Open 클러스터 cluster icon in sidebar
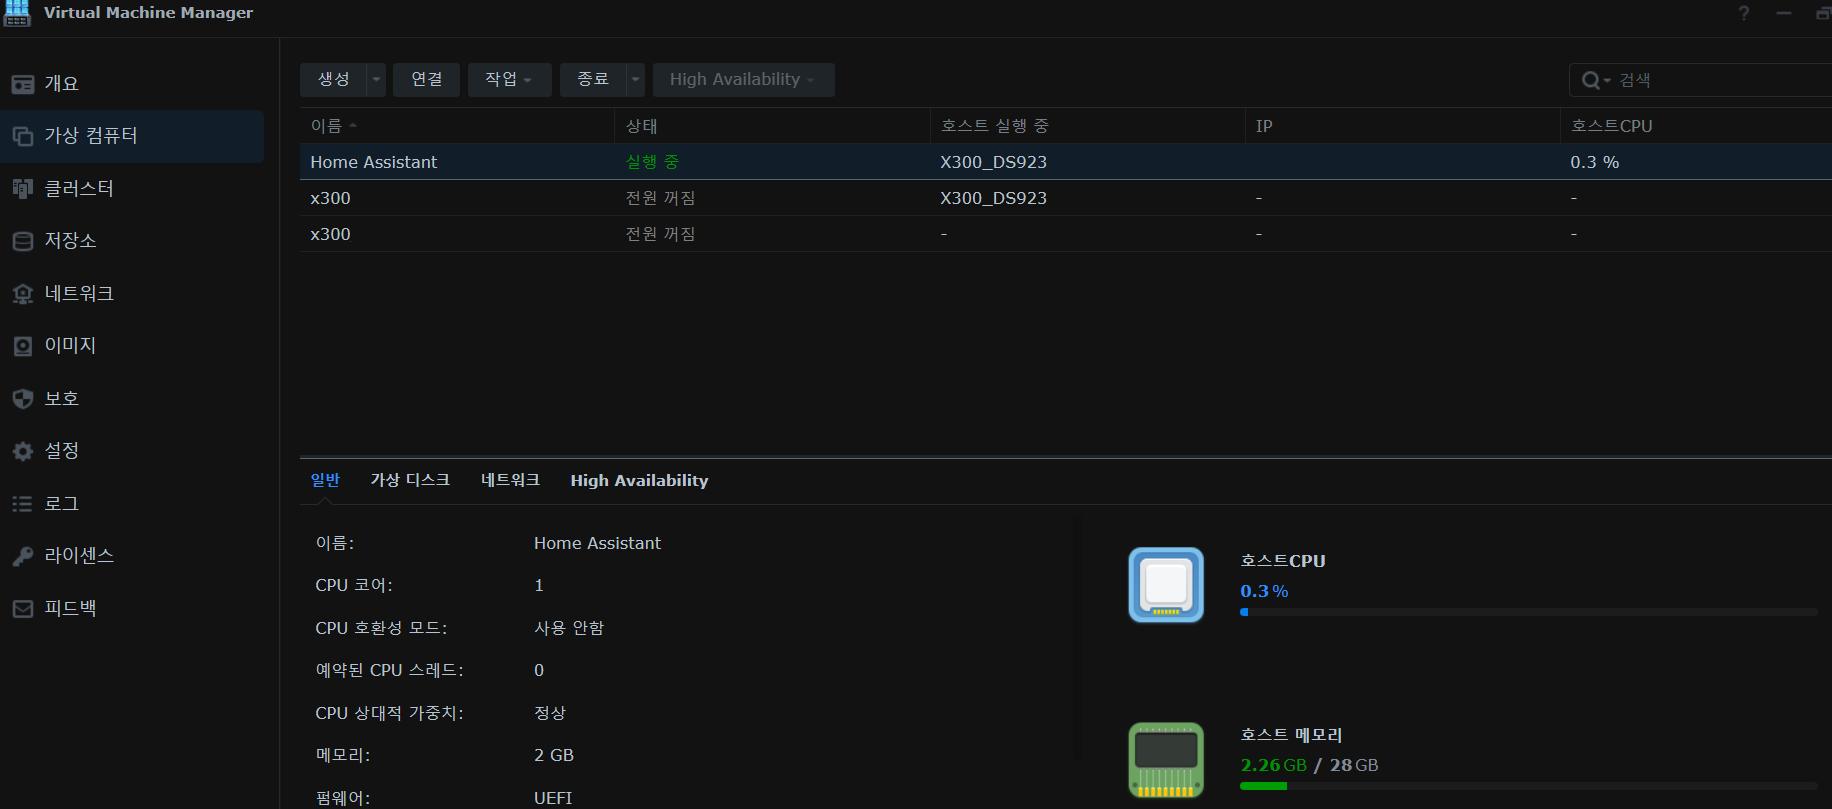Screen dimensions: 1832x809 tap(22, 189)
